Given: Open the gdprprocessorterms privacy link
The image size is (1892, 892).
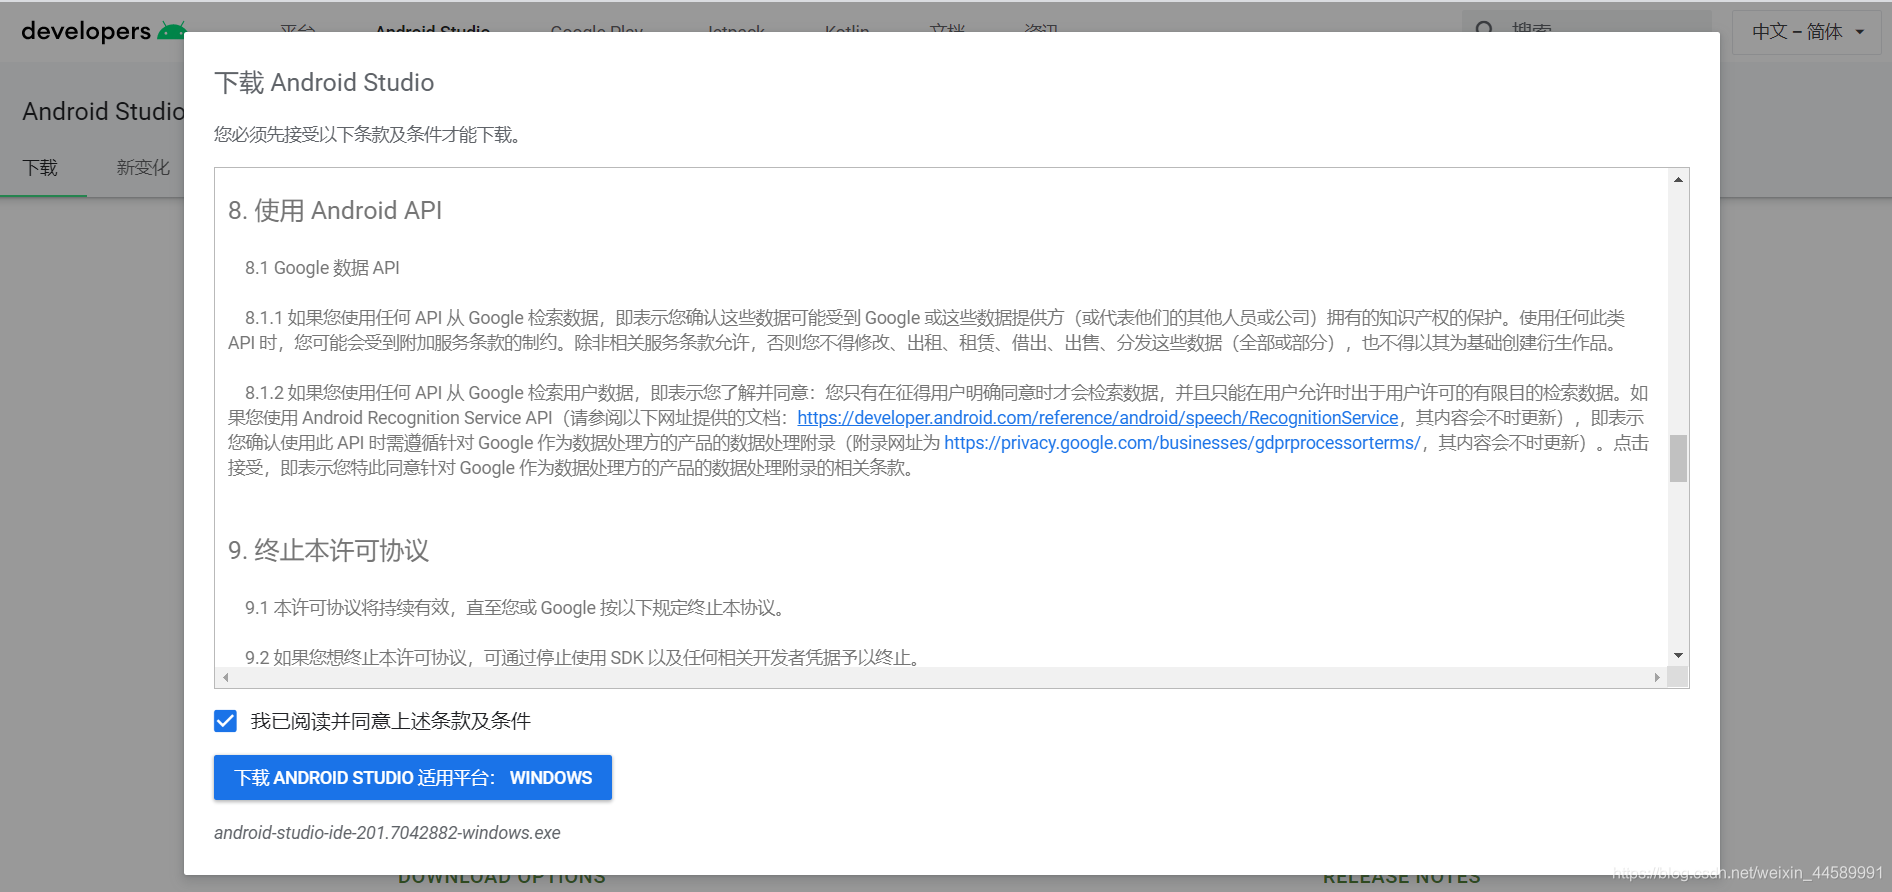Looking at the screenshot, I should tap(1182, 443).
